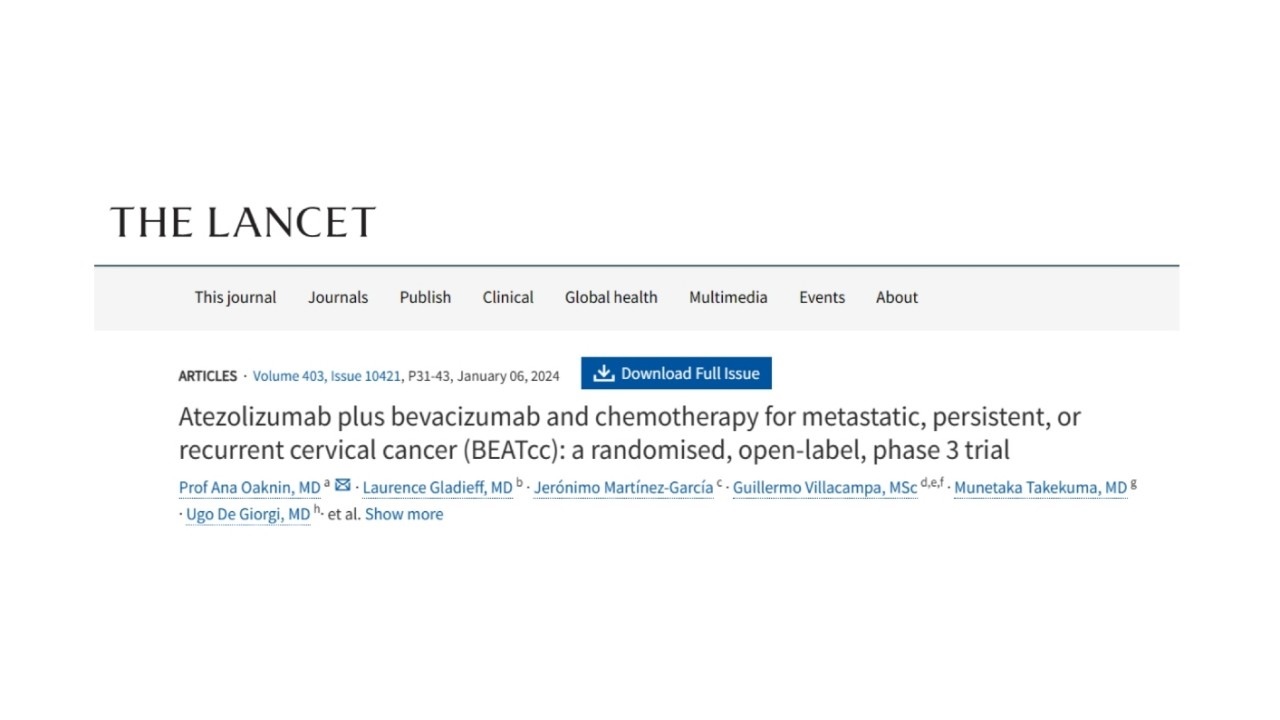The height and width of the screenshot is (720, 1280).
Task: Click the email envelope icon beside Ana Oaknin
Action: pos(343,485)
